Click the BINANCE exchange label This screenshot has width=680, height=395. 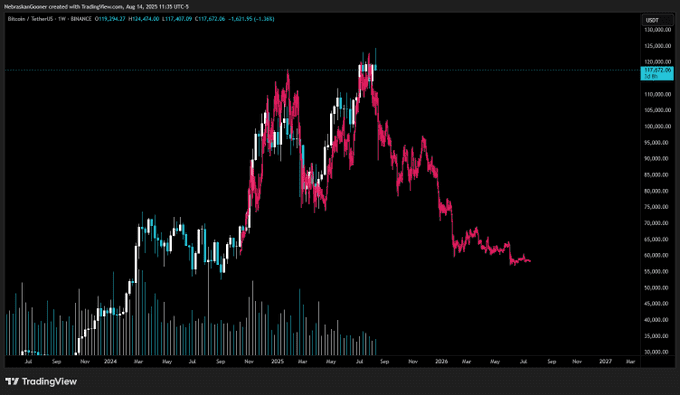[81, 19]
